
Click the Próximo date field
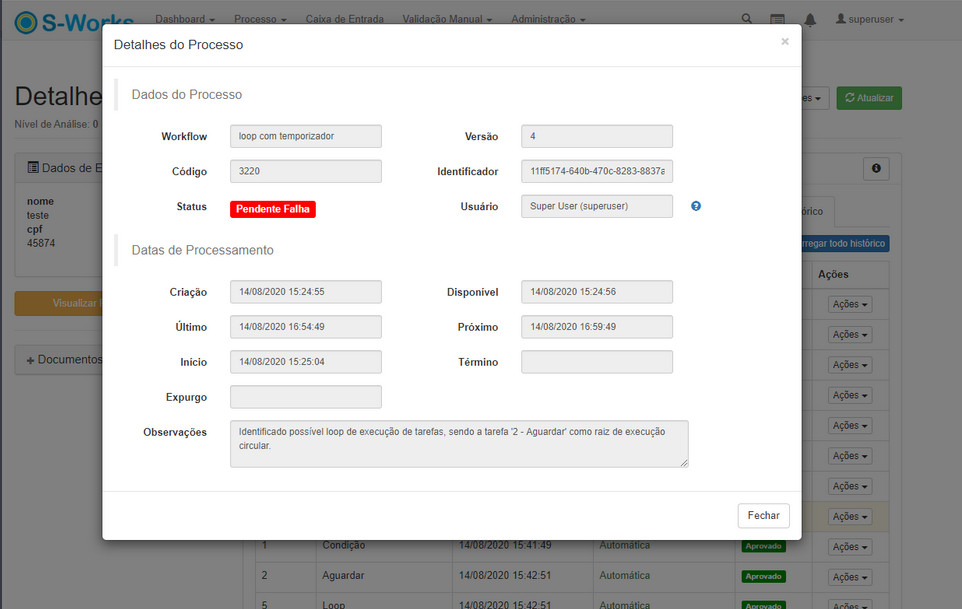point(597,327)
